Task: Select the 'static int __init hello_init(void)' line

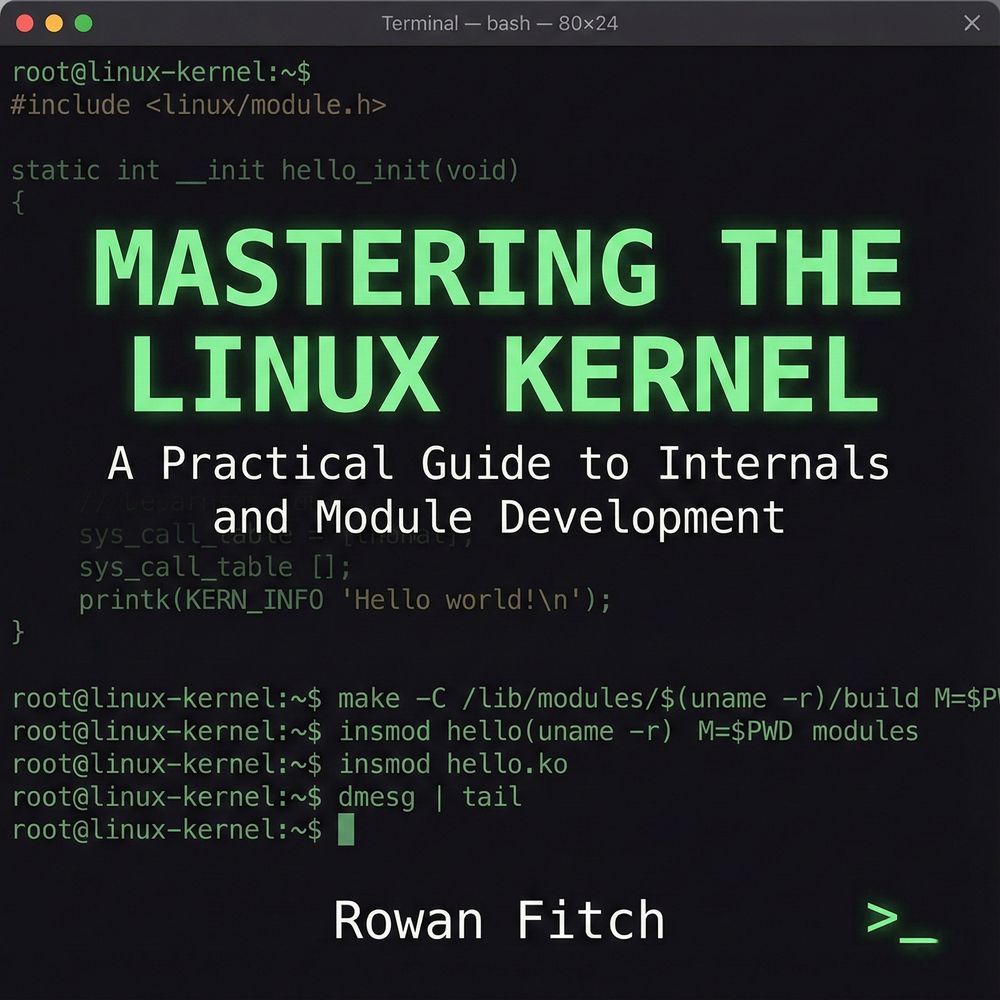Action: point(265,170)
